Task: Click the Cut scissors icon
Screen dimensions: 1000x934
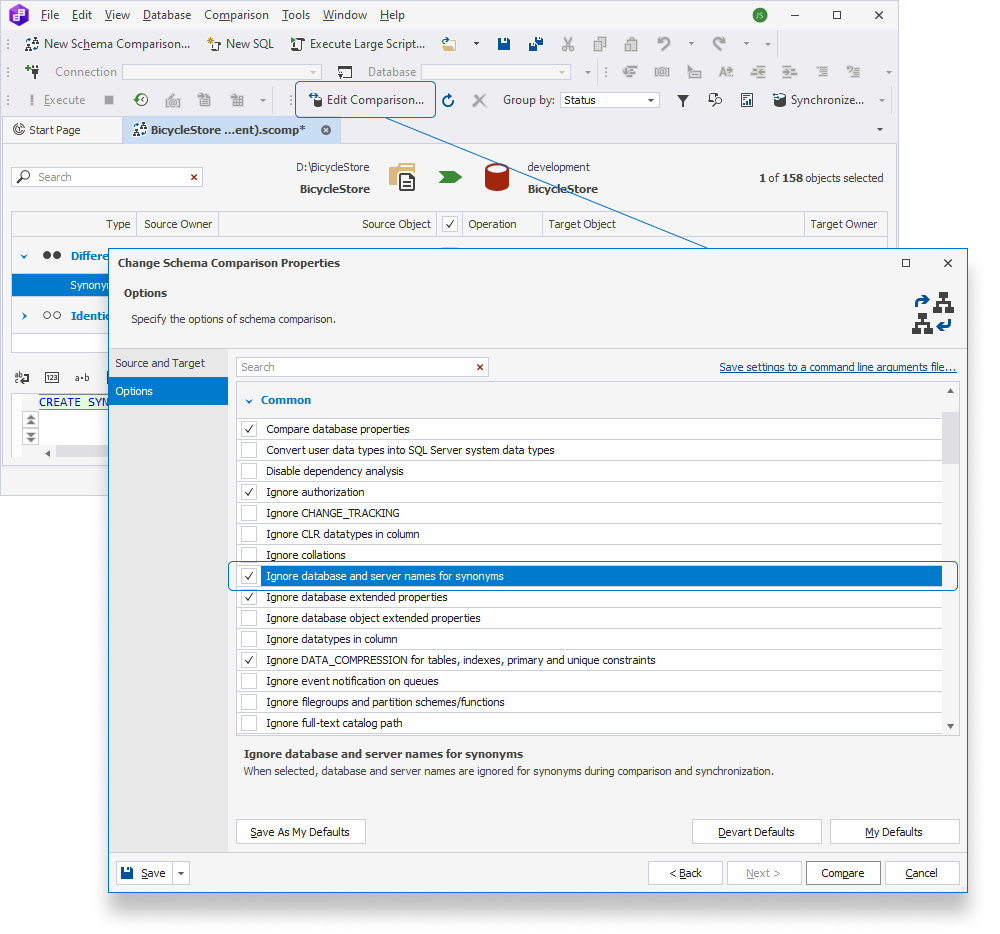Action: [568, 44]
